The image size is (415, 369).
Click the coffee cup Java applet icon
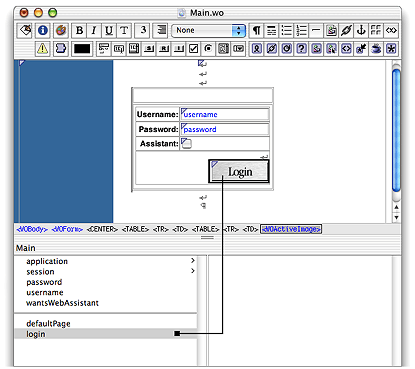(x=376, y=49)
